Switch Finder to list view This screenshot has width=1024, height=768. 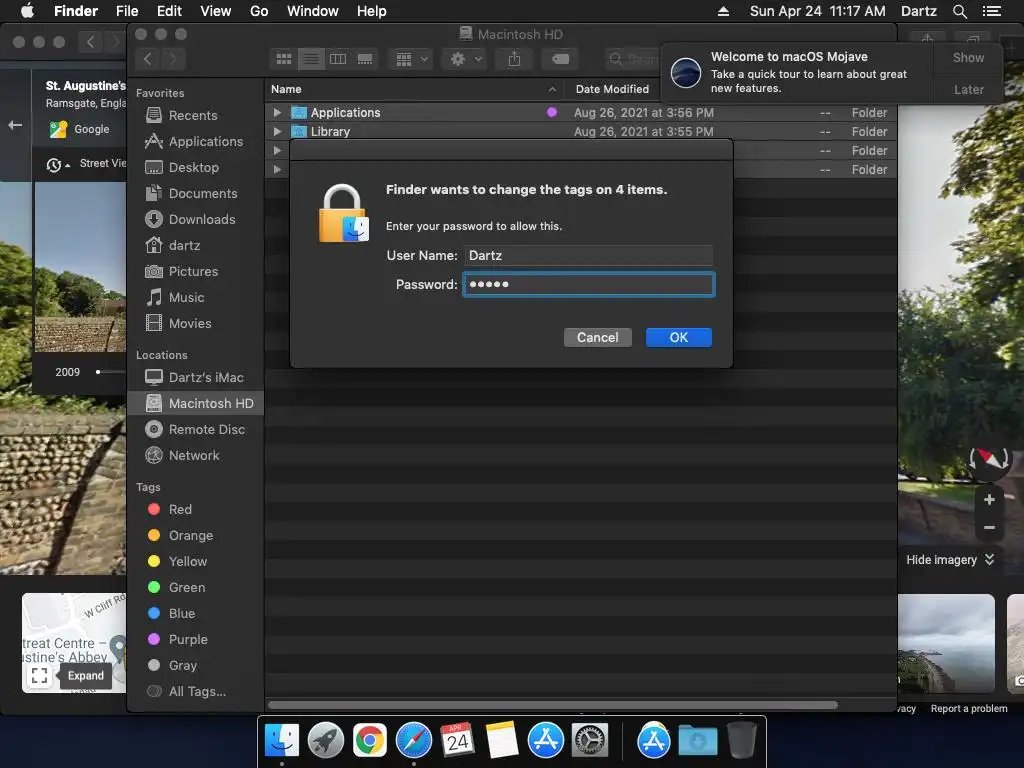pos(311,59)
